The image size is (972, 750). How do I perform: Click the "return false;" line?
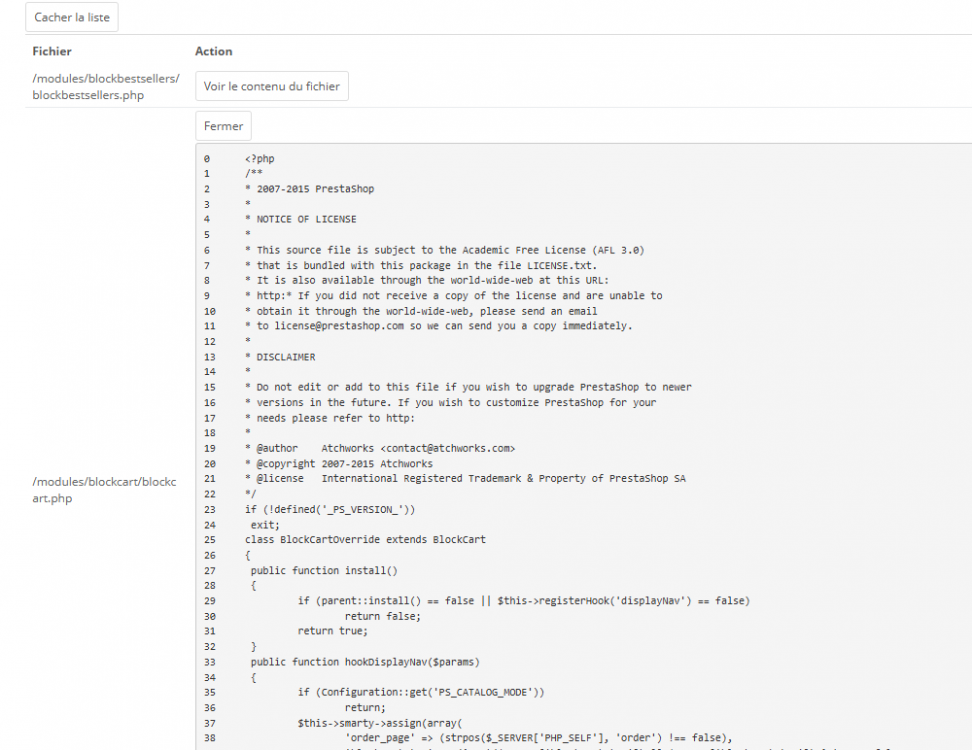tap(383, 617)
